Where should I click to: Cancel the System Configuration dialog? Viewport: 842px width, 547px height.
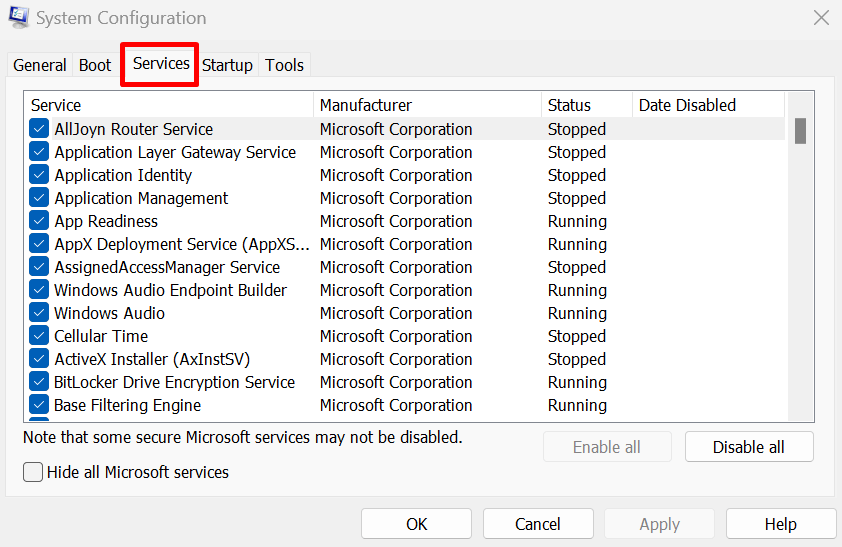click(538, 524)
